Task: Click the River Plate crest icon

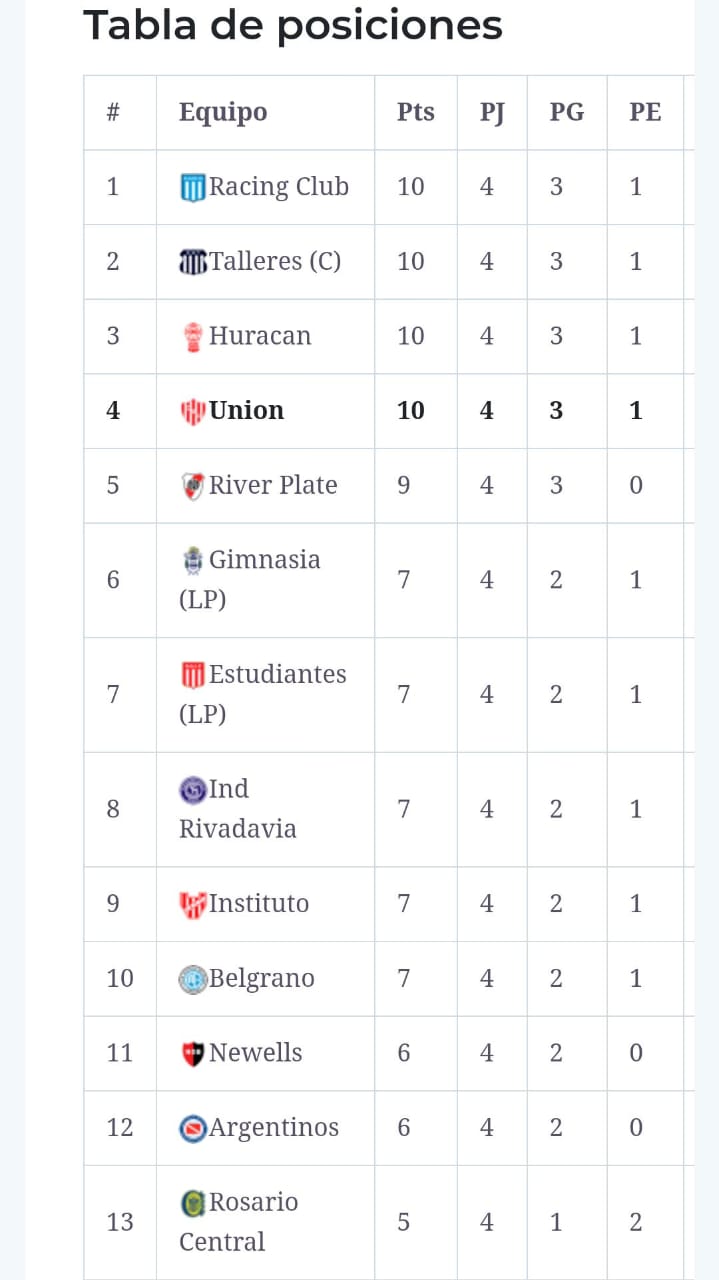Action: [193, 486]
